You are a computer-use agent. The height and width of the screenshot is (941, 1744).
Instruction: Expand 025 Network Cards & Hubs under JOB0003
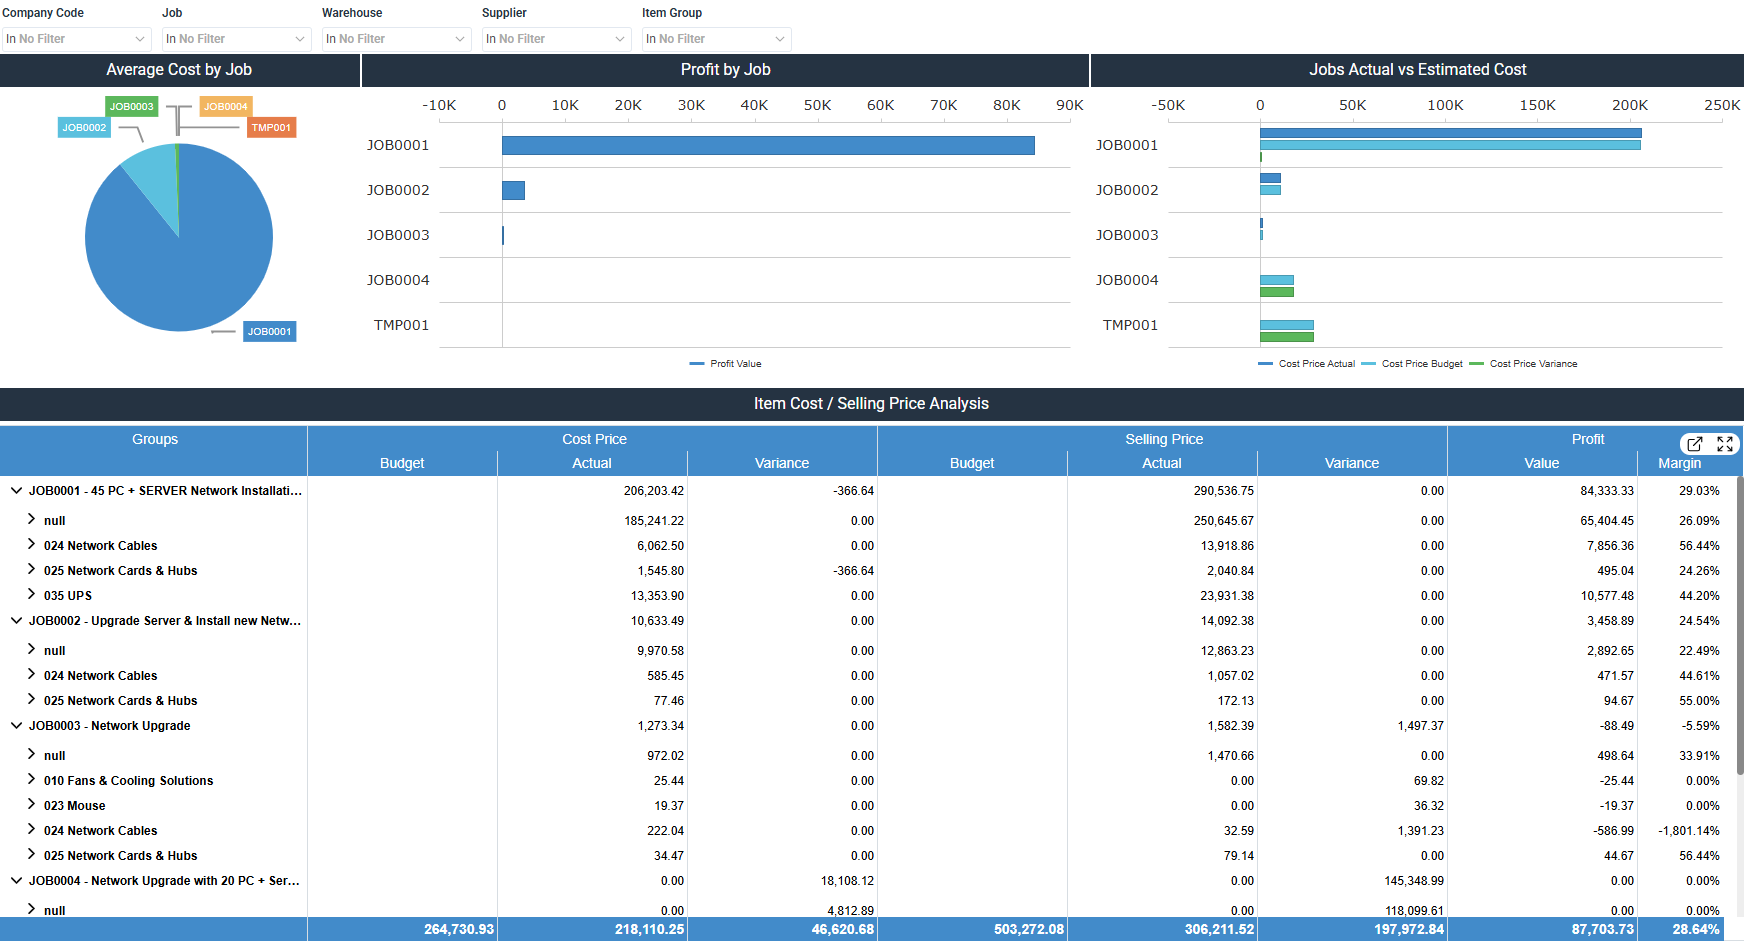pos(31,855)
